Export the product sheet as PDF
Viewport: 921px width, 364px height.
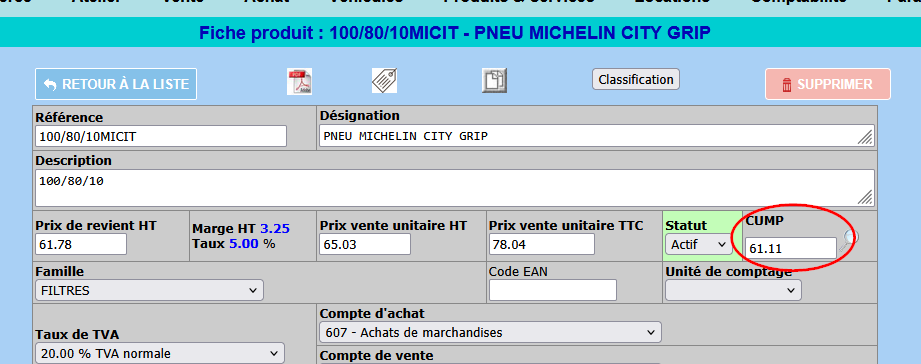point(300,82)
